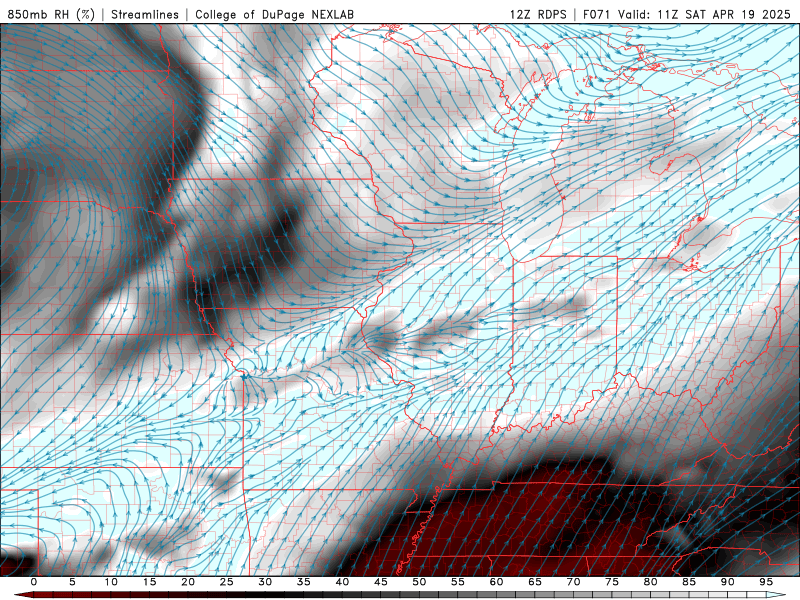Click the colorbar label '40'
This screenshot has width=800, height=600.
pos(342,582)
